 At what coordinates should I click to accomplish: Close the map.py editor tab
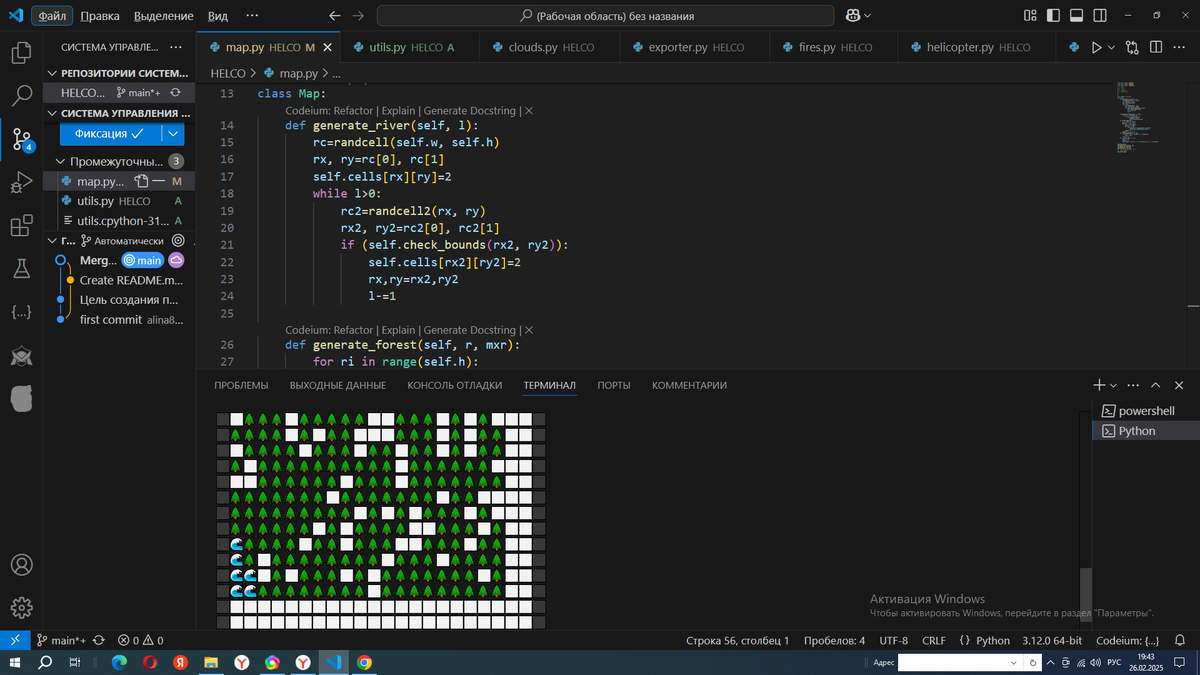pos(328,47)
